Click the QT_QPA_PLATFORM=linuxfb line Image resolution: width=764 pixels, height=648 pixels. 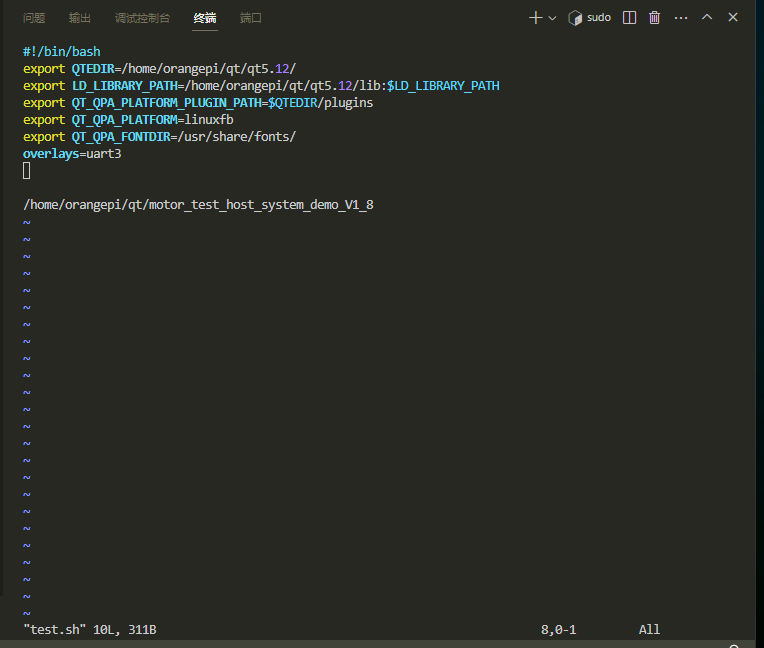pyautogui.click(x=128, y=120)
